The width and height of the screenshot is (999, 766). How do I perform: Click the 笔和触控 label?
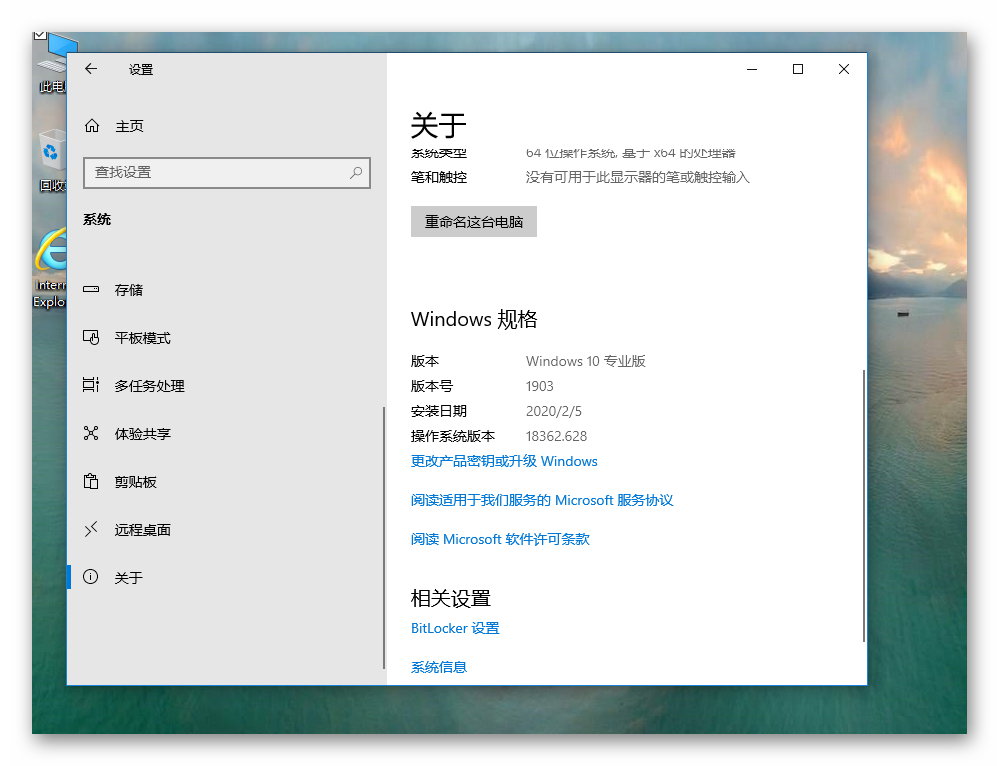point(439,177)
